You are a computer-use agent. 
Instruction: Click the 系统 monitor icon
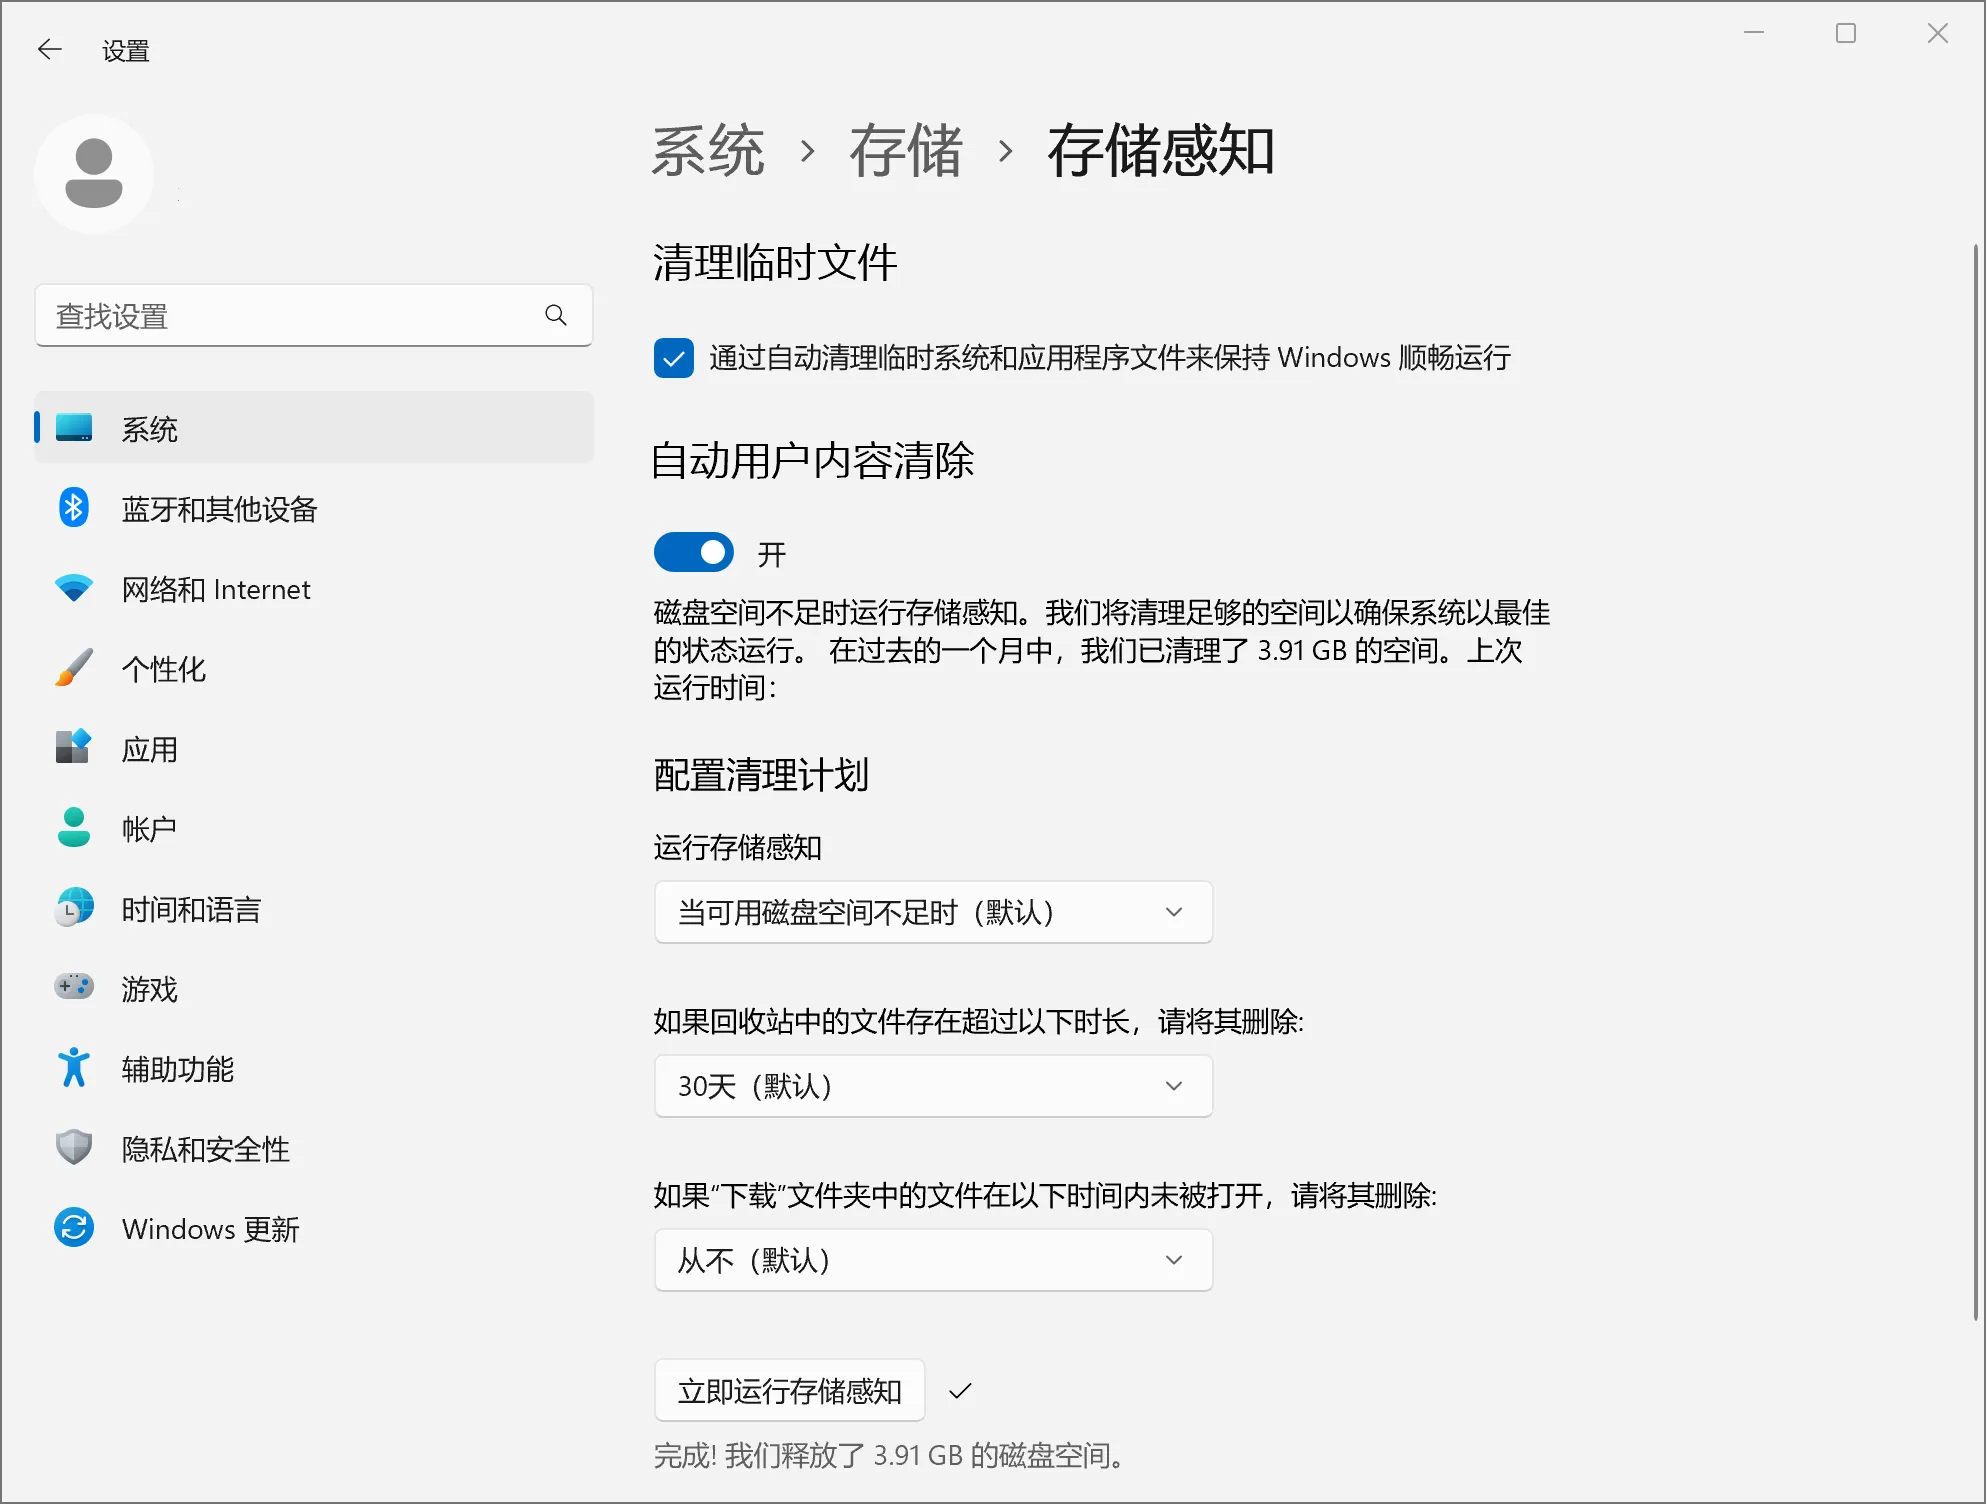(74, 428)
